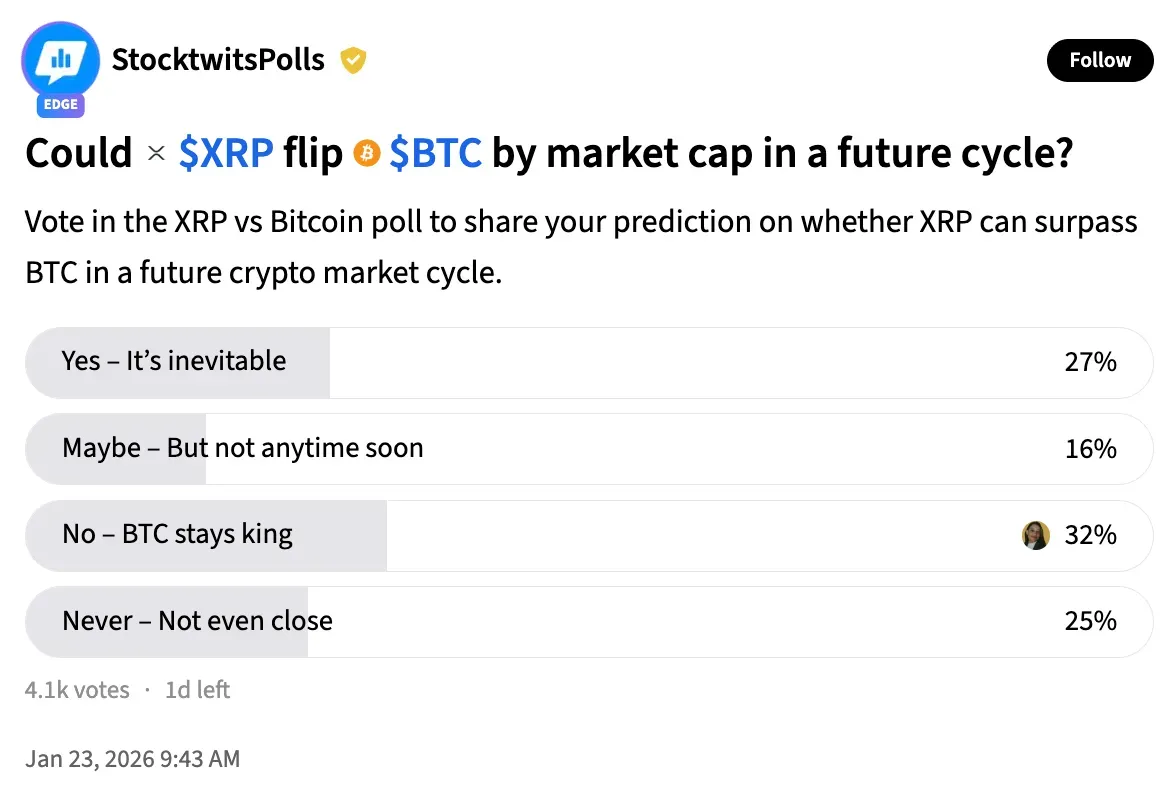Vote "Yes – It's inevitable"

(x=174, y=361)
